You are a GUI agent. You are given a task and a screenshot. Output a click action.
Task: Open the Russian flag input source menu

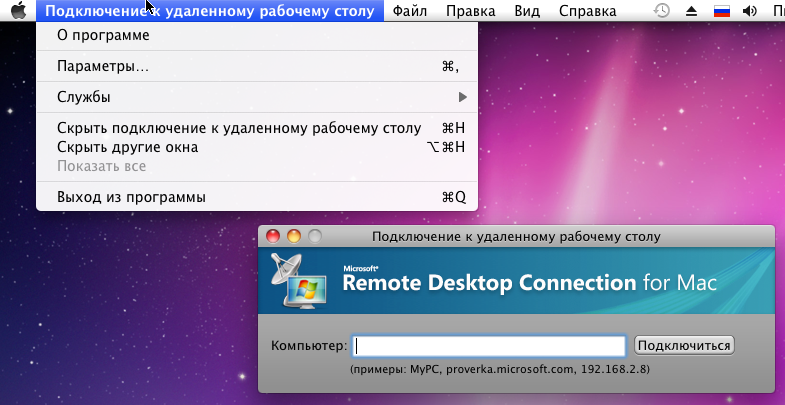(721, 11)
